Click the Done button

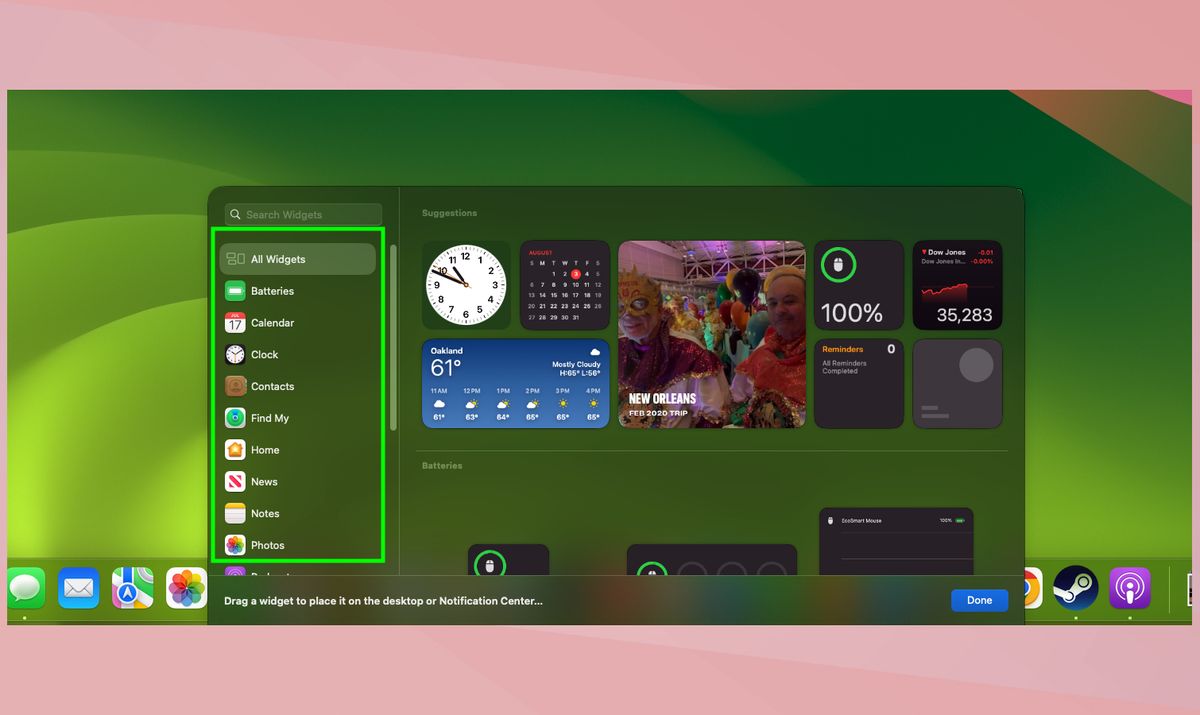click(979, 600)
